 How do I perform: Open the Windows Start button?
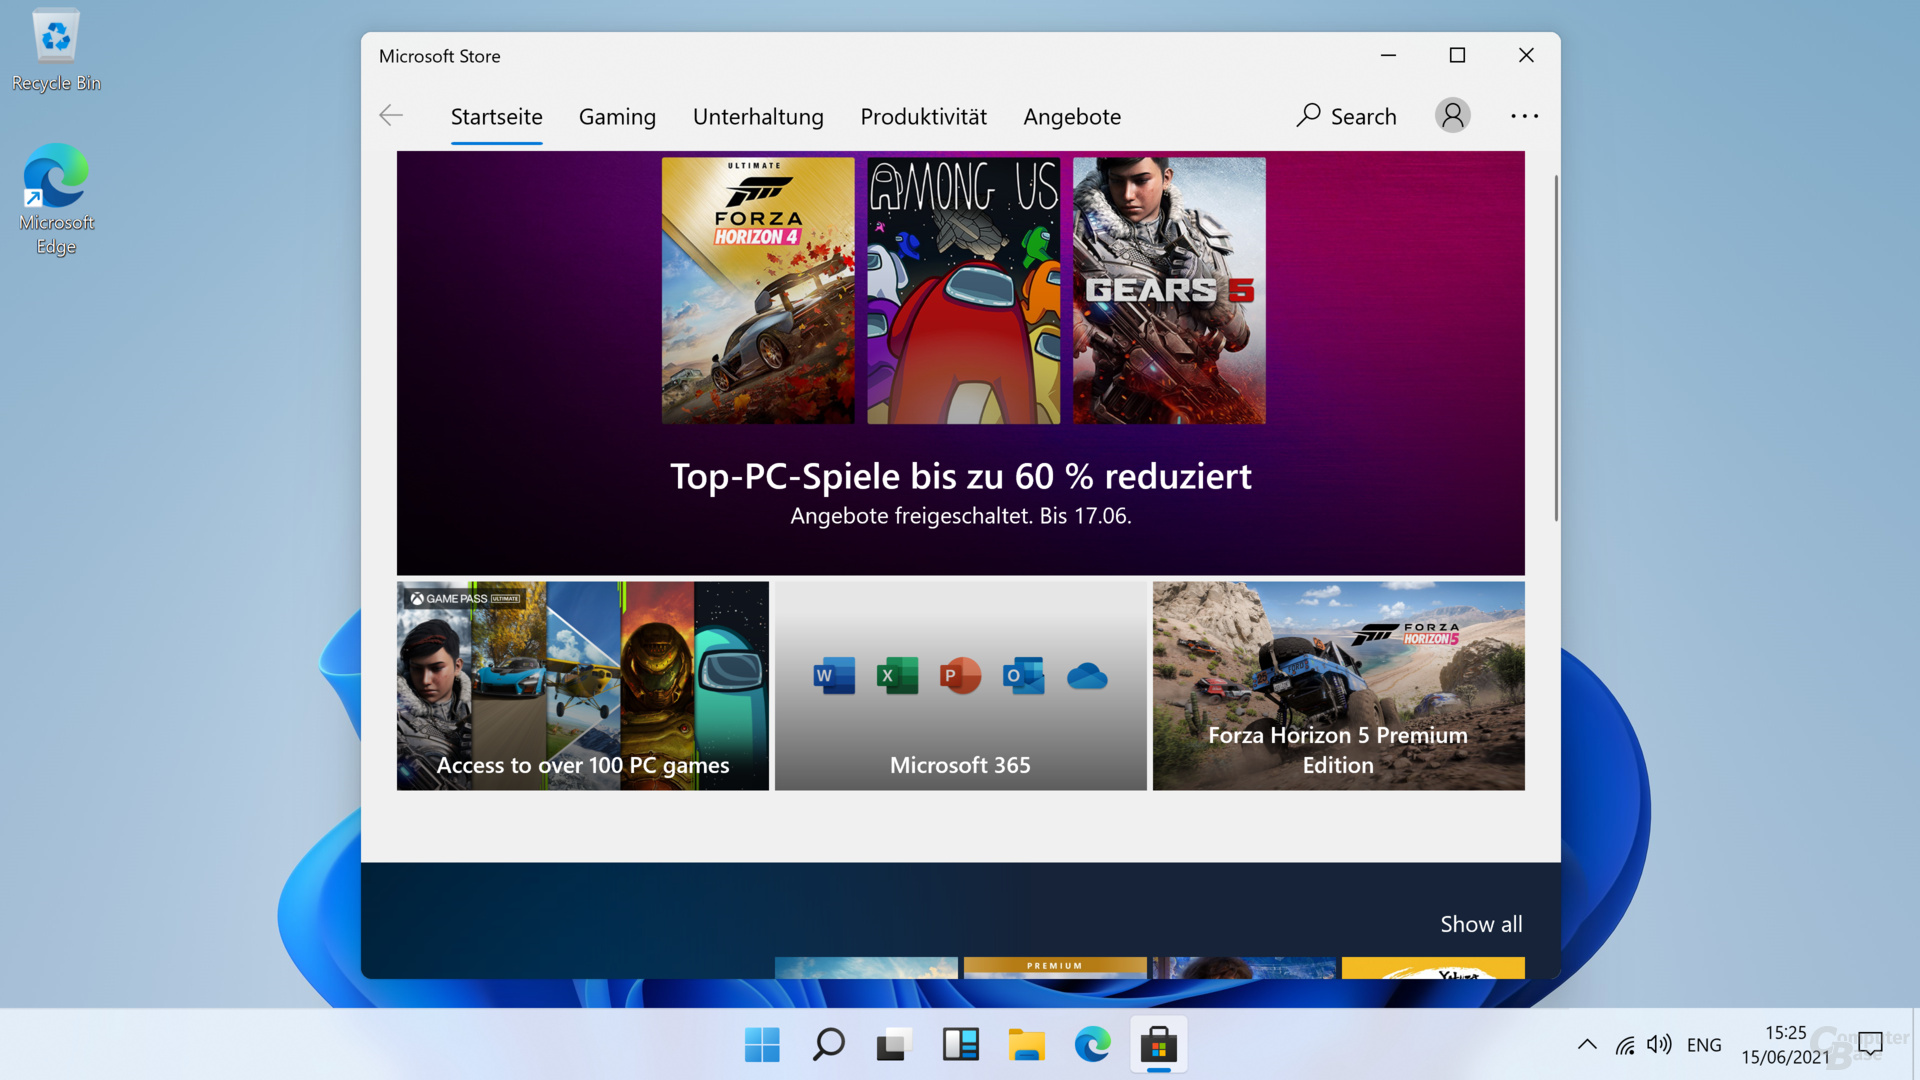pos(762,1045)
